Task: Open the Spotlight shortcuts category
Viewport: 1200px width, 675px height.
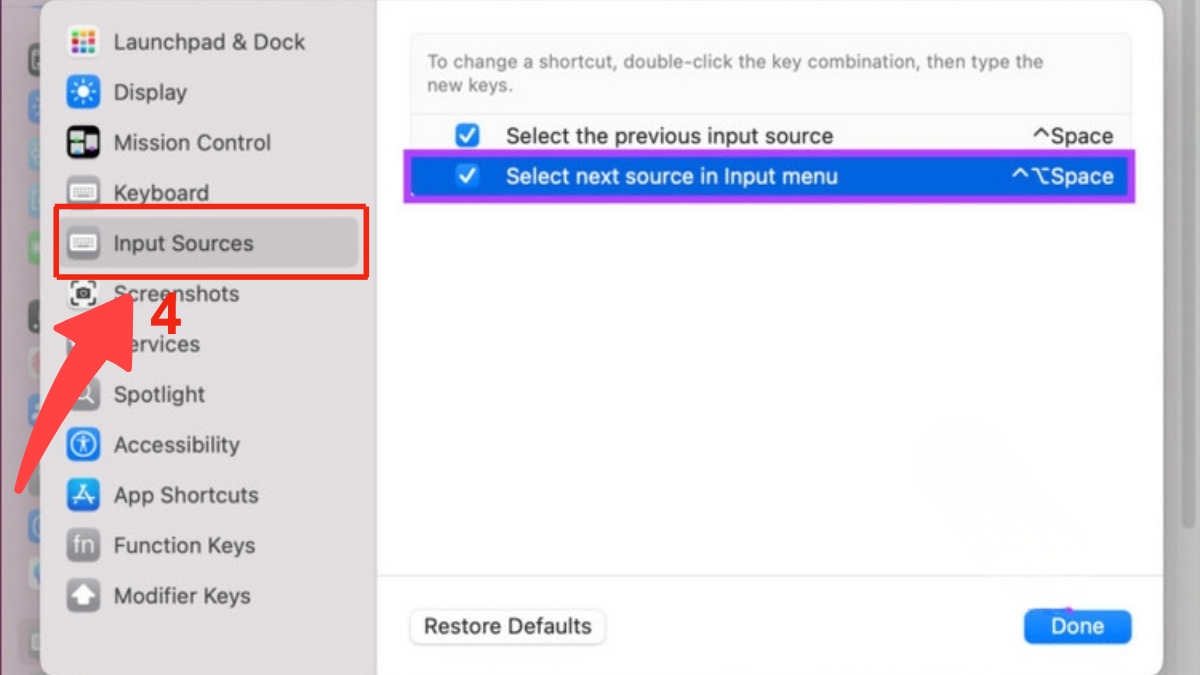Action: tap(159, 394)
